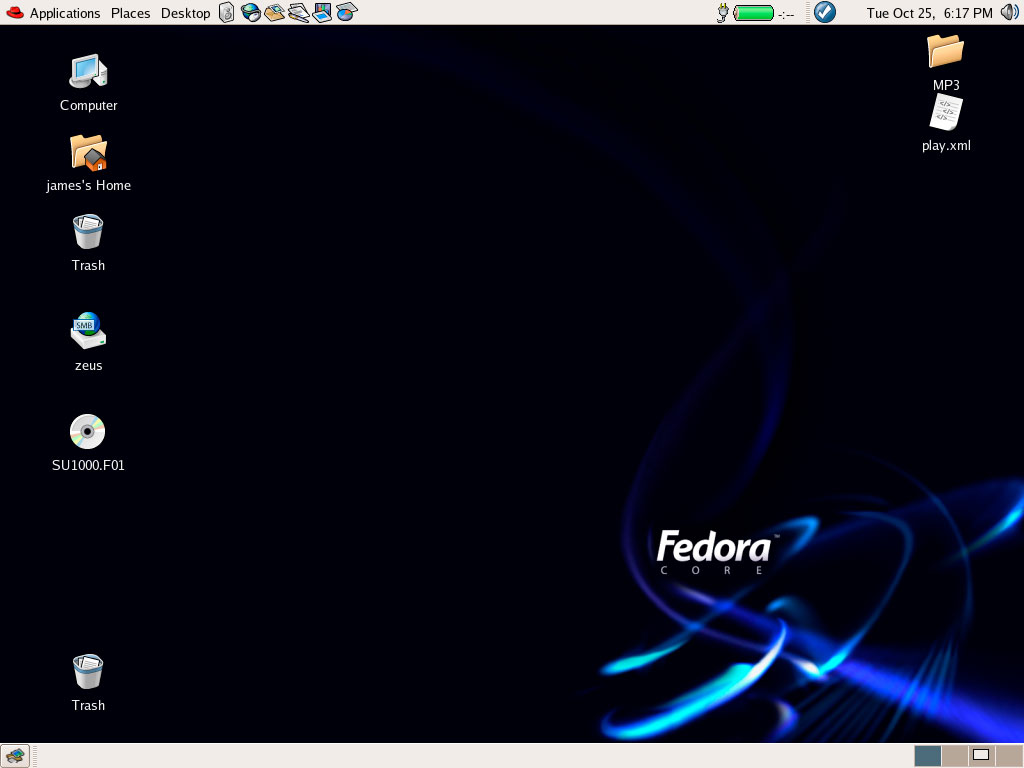Select the james's Home folder icon
The image size is (1024, 768).
pyautogui.click(x=88, y=152)
